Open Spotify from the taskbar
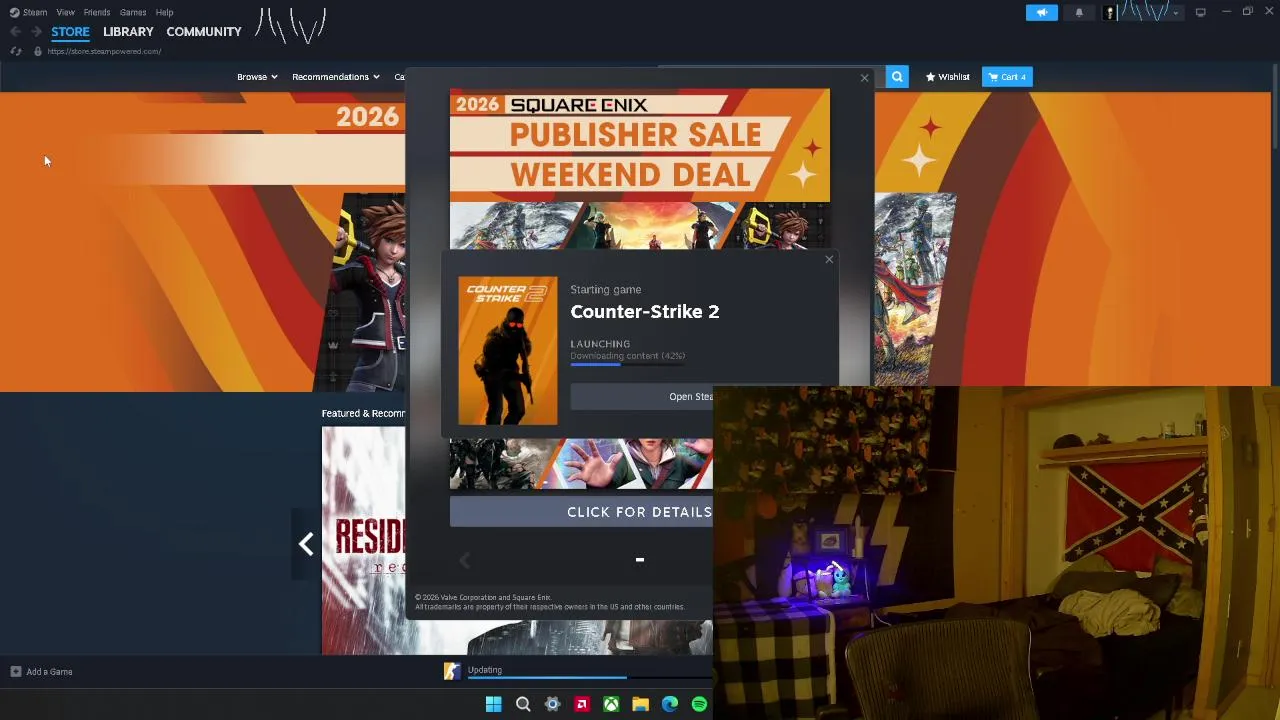 pos(699,705)
